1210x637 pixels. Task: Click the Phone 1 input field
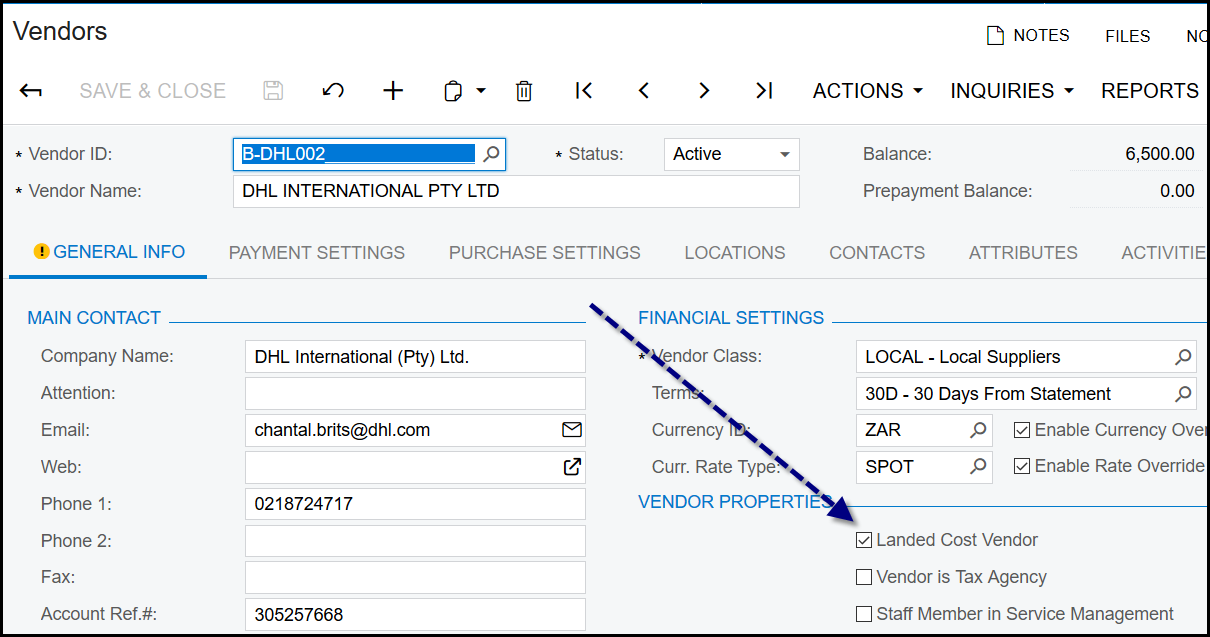[414, 504]
